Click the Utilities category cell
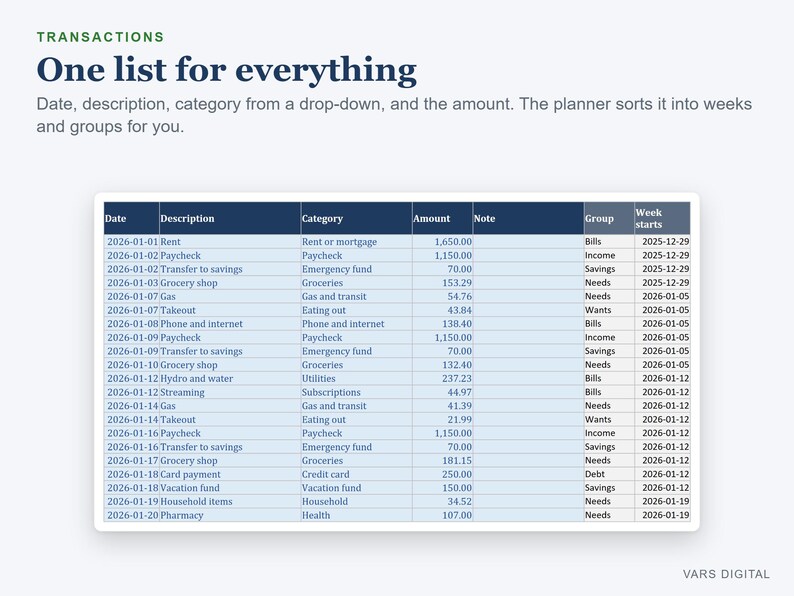Screen dimensions: 794x596 (x=356, y=378)
